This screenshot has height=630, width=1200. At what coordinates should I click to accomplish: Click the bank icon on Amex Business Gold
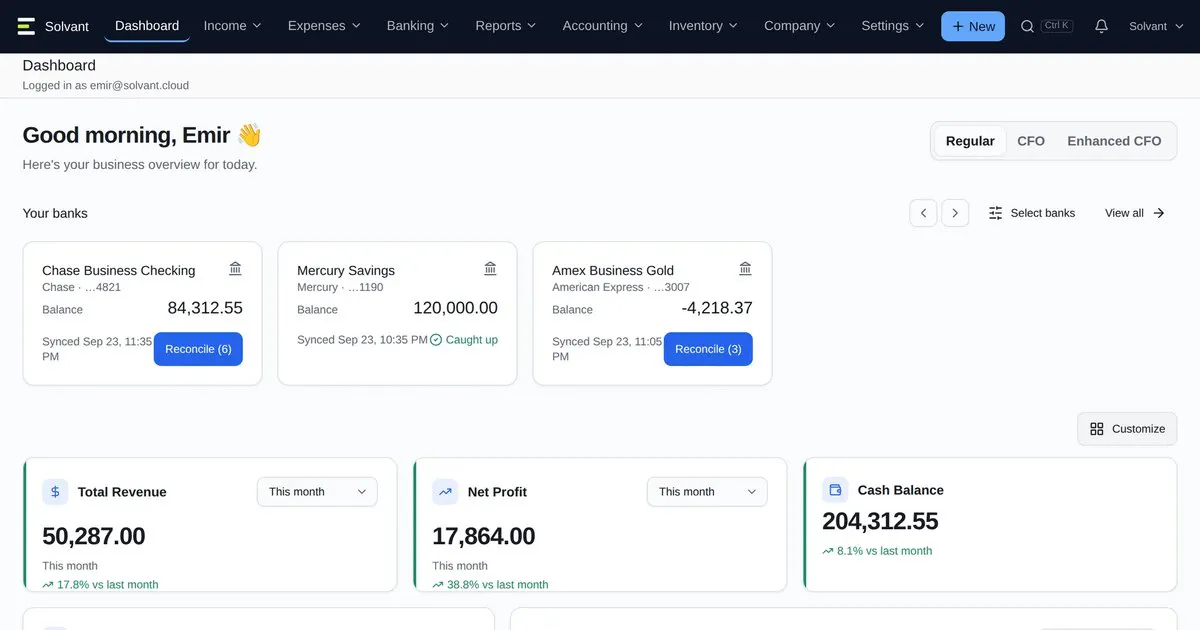pos(745,268)
